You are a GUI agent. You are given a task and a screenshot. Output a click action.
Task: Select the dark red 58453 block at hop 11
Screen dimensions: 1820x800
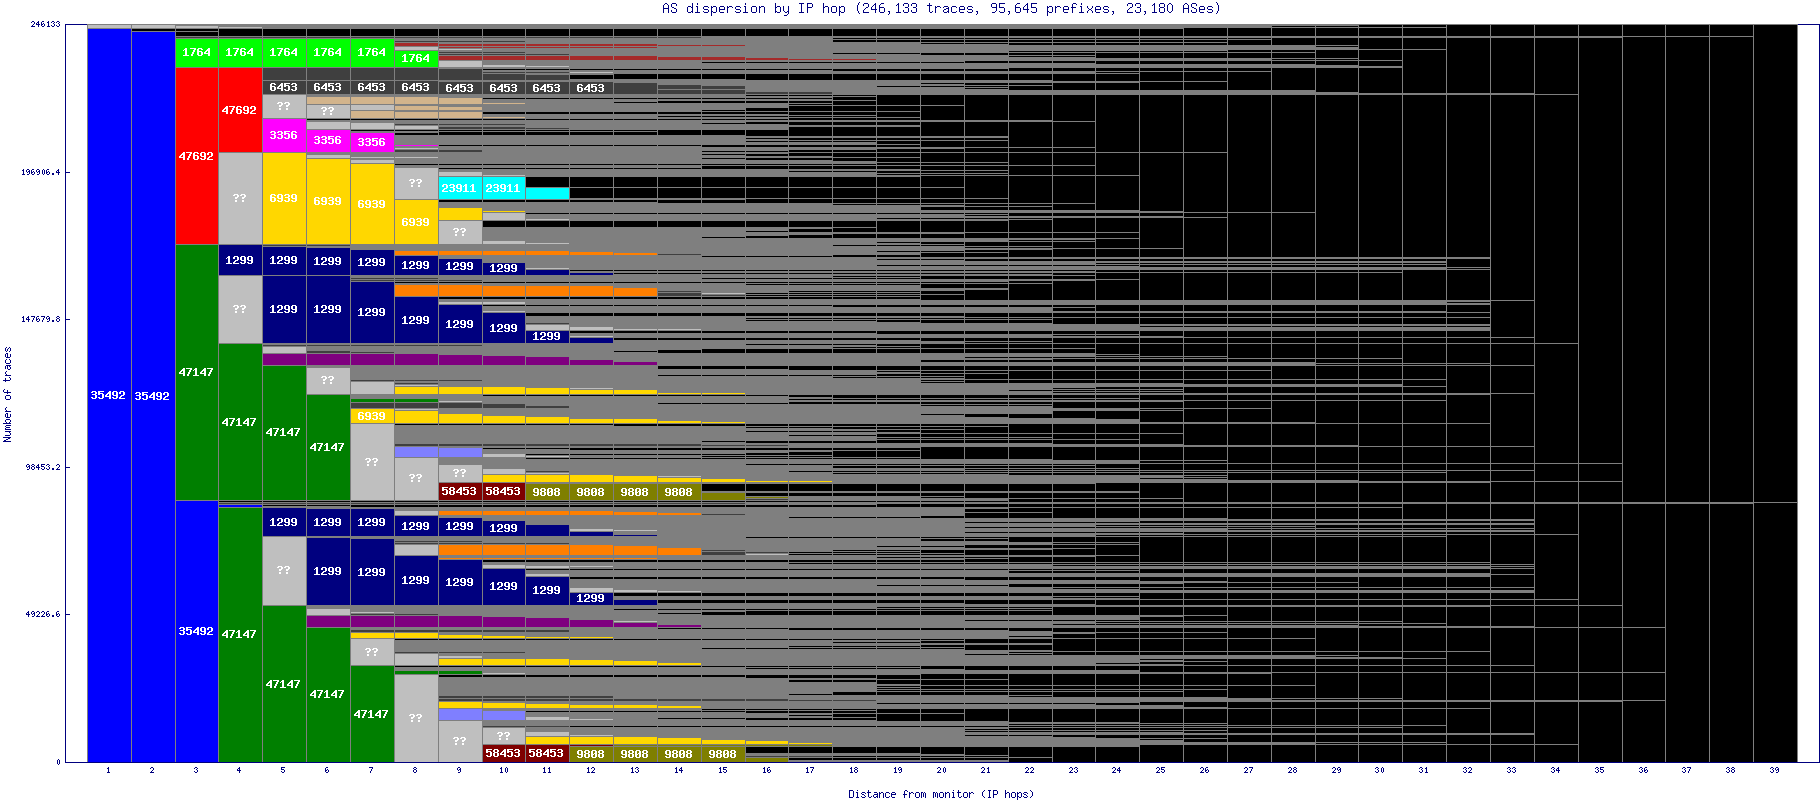point(546,753)
